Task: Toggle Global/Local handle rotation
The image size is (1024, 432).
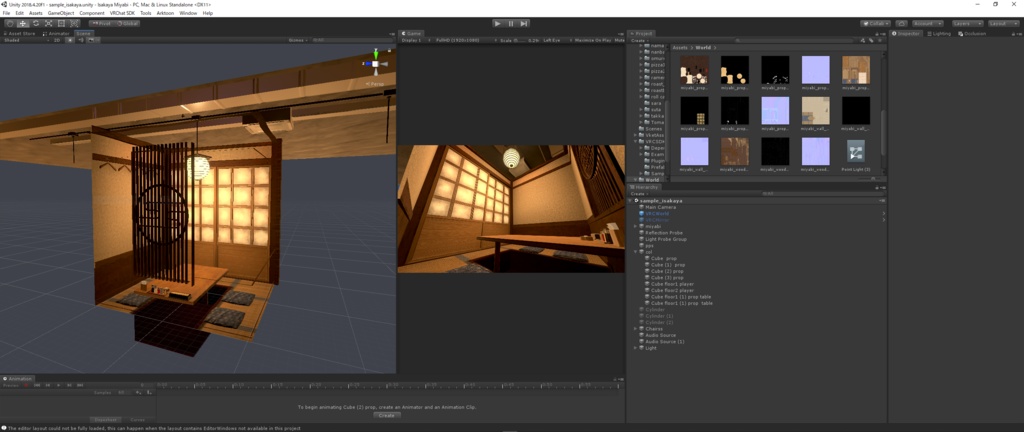Action: (x=128, y=23)
